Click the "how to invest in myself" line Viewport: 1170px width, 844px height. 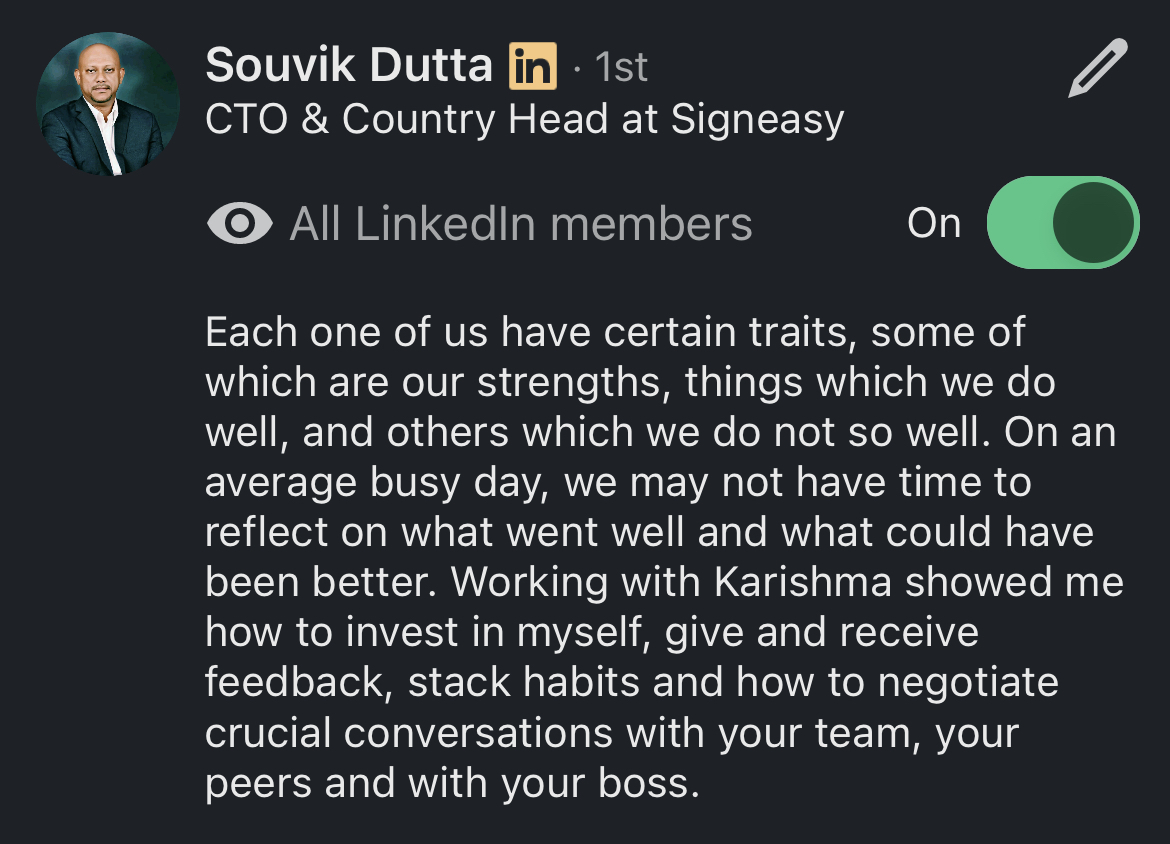point(592,632)
